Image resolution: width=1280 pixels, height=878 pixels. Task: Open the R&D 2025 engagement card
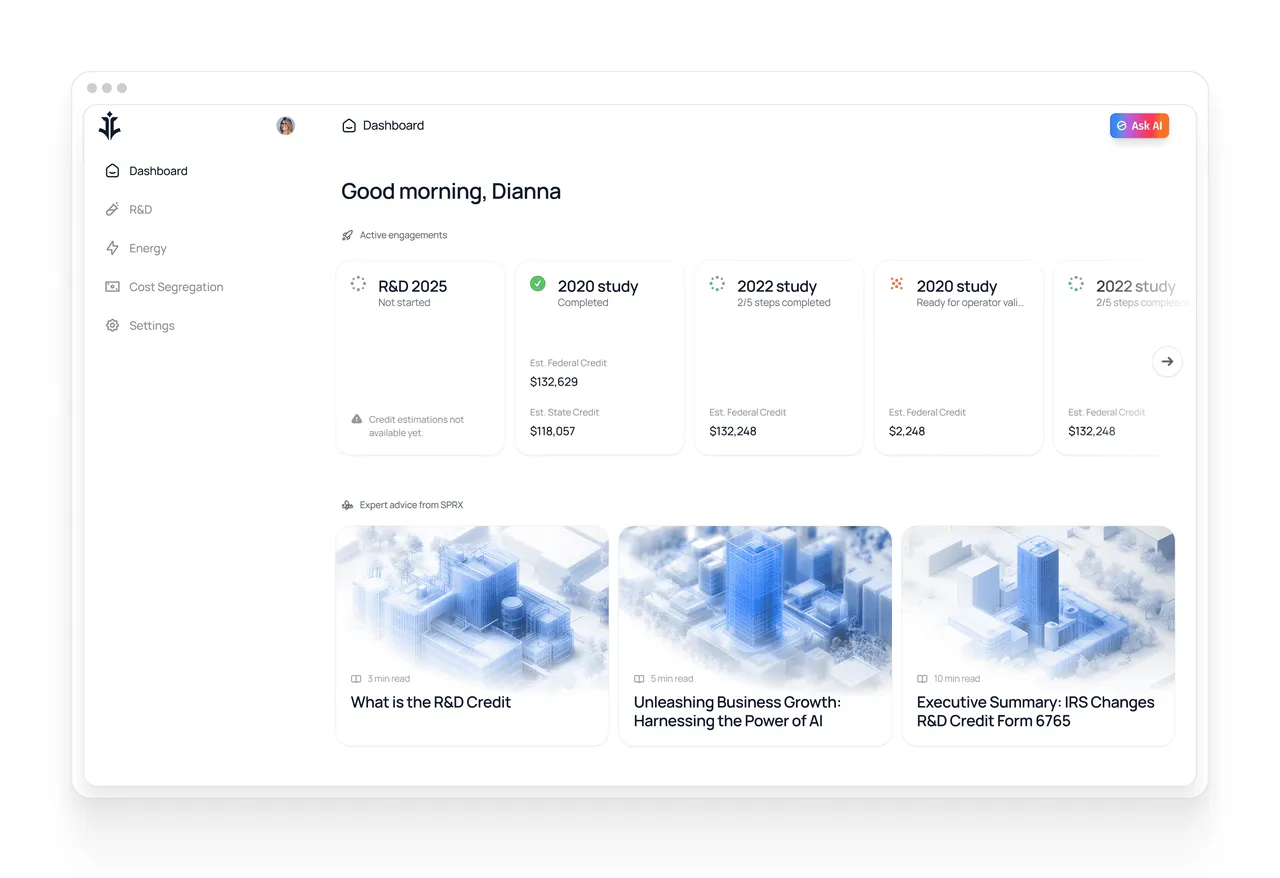click(x=420, y=358)
